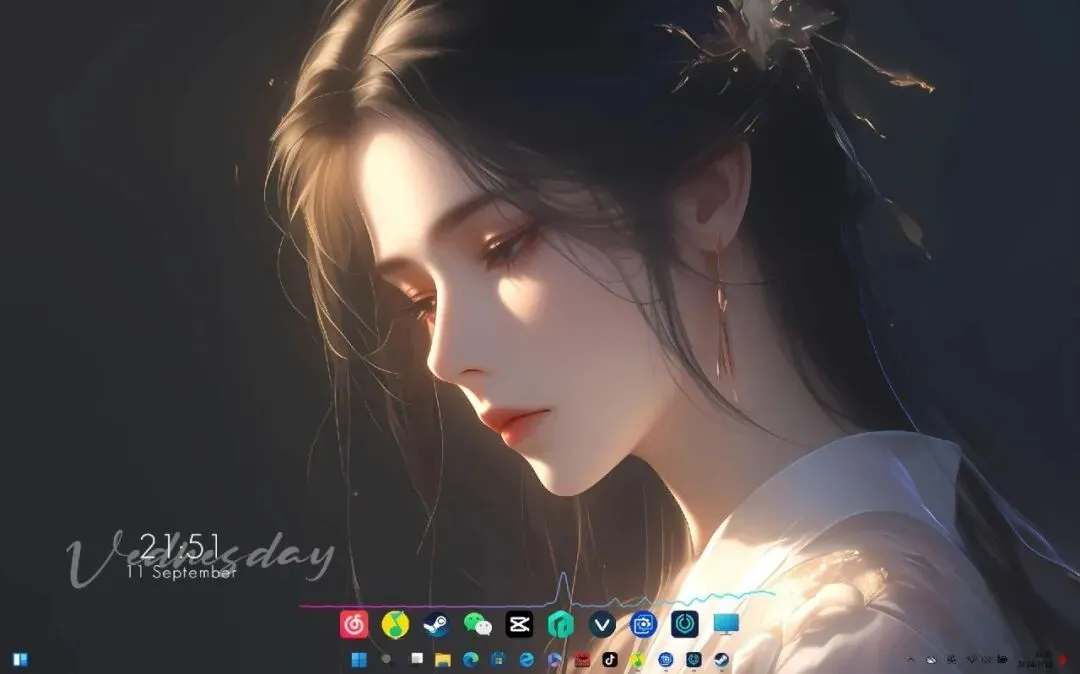Open the dark circle V app in dock
The width and height of the screenshot is (1080, 674).
tap(601, 624)
